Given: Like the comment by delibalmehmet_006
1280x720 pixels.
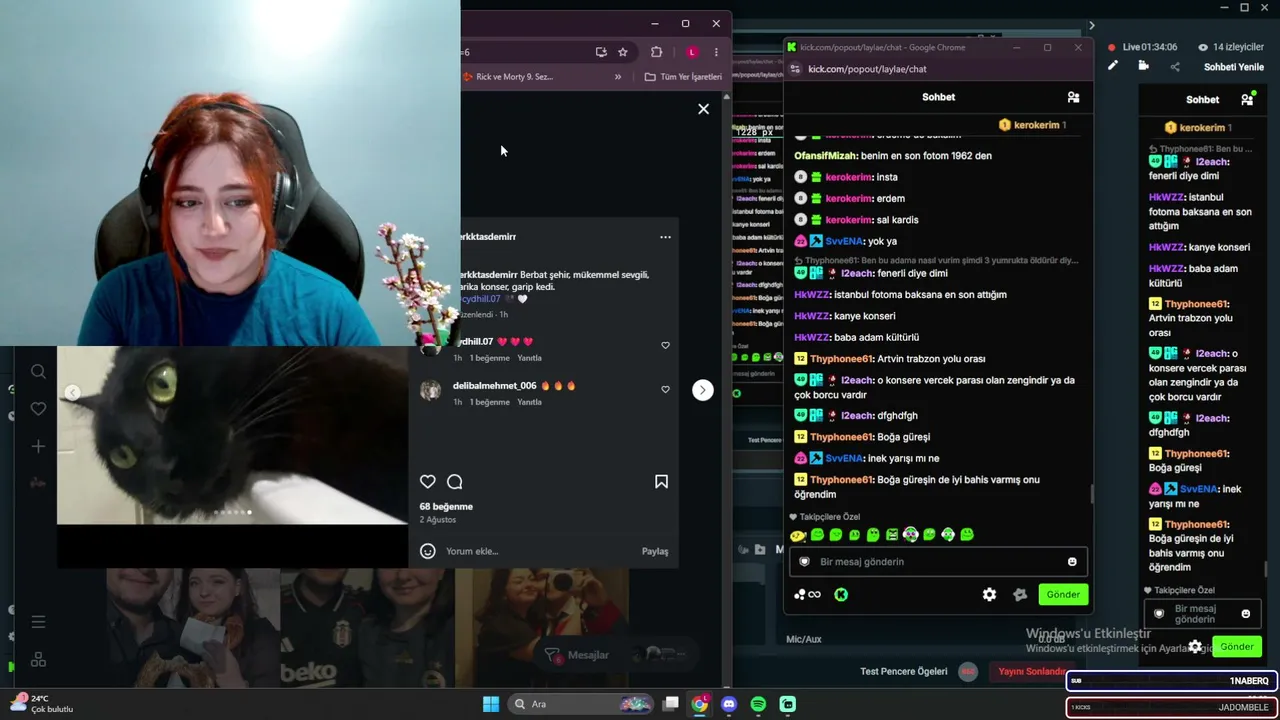Looking at the screenshot, I should click(665, 389).
